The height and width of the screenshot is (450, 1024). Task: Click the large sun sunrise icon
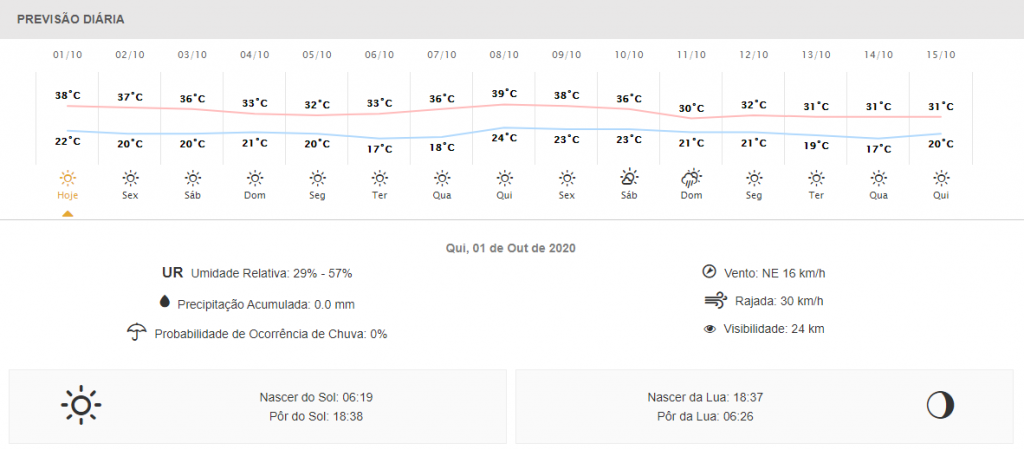pyautogui.click(x=81, y=404)
